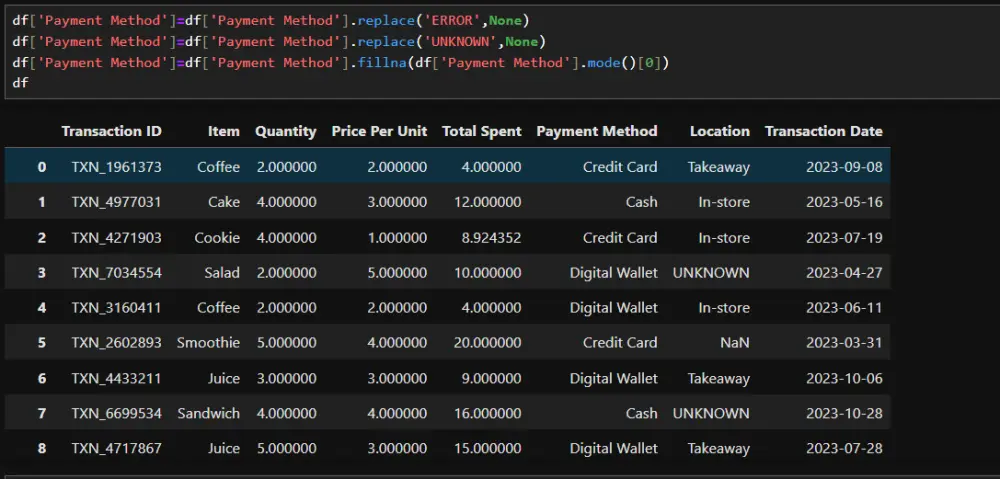
Task: Select cell TXN_2602893
Action: 117,343
